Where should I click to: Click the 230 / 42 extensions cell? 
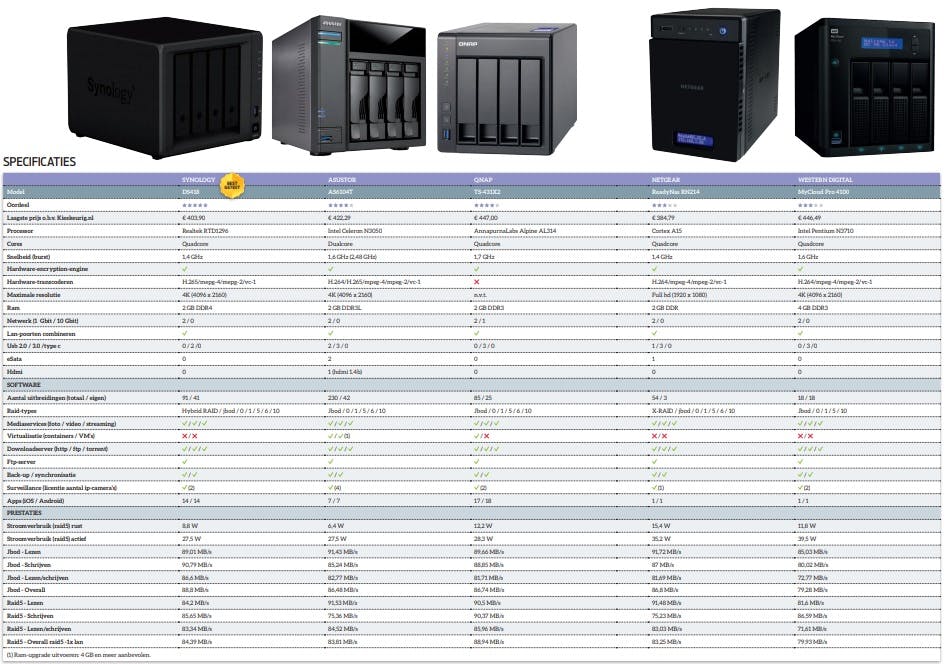pyautogui.click(x=339, y=398)
